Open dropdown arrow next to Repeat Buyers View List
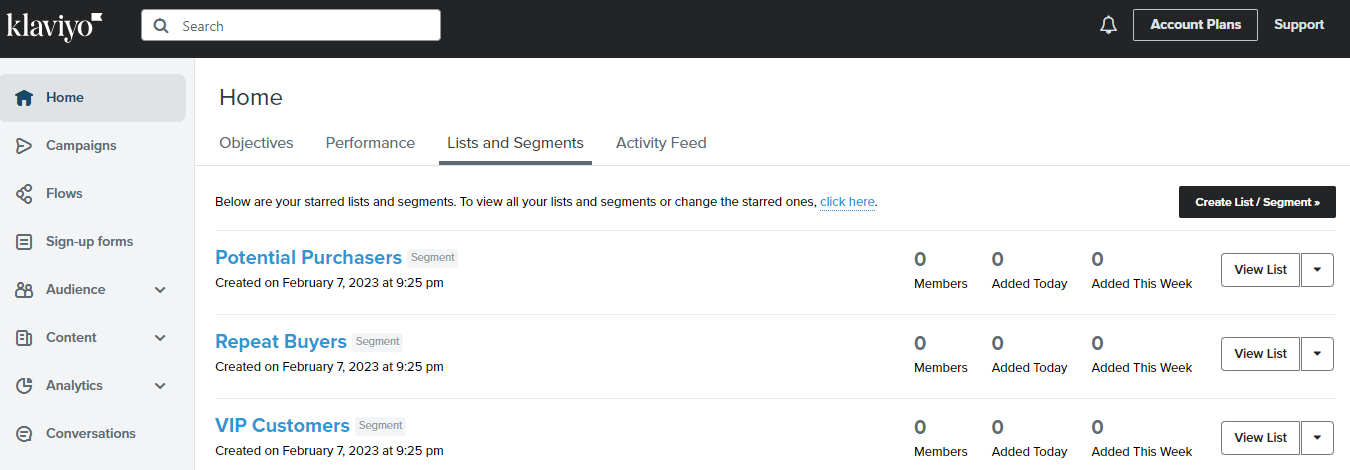Screen dimensions: 1350x470 point(1317,354)
